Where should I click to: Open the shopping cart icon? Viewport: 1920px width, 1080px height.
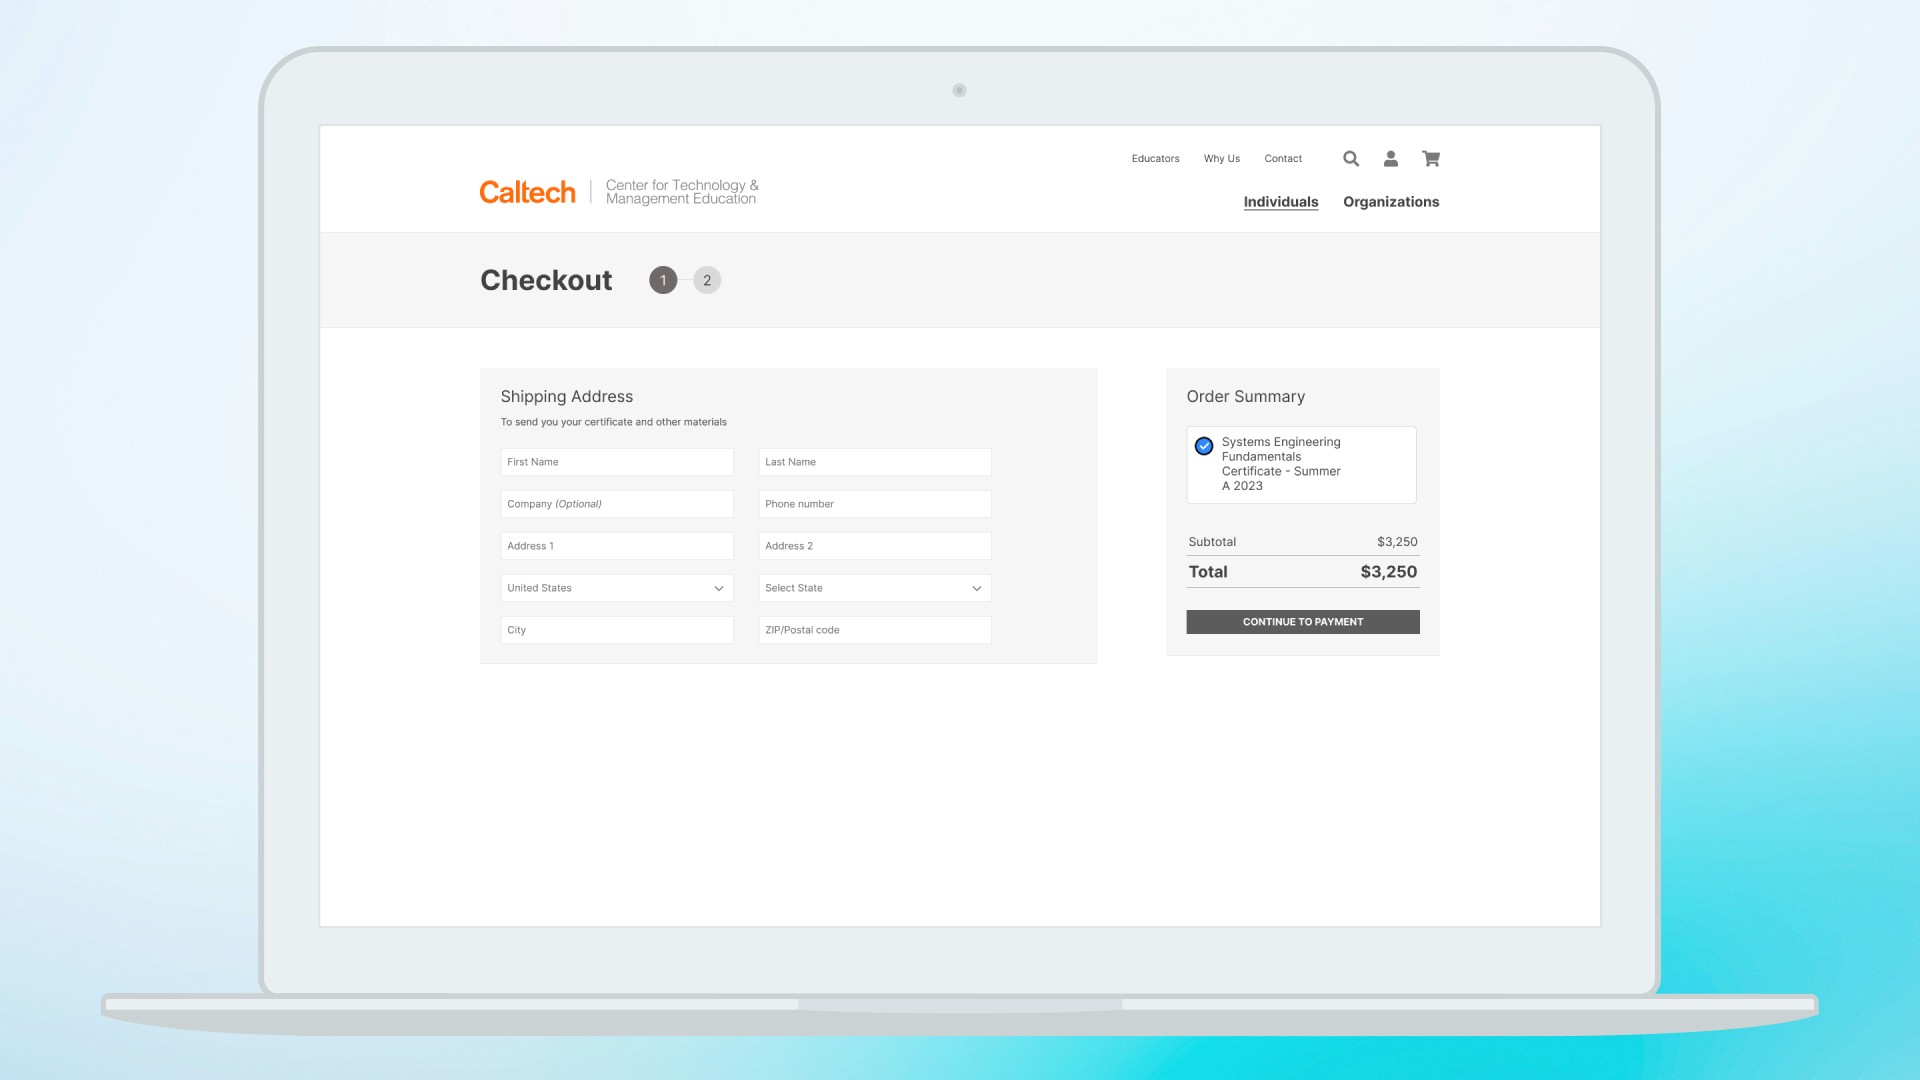1431,159
